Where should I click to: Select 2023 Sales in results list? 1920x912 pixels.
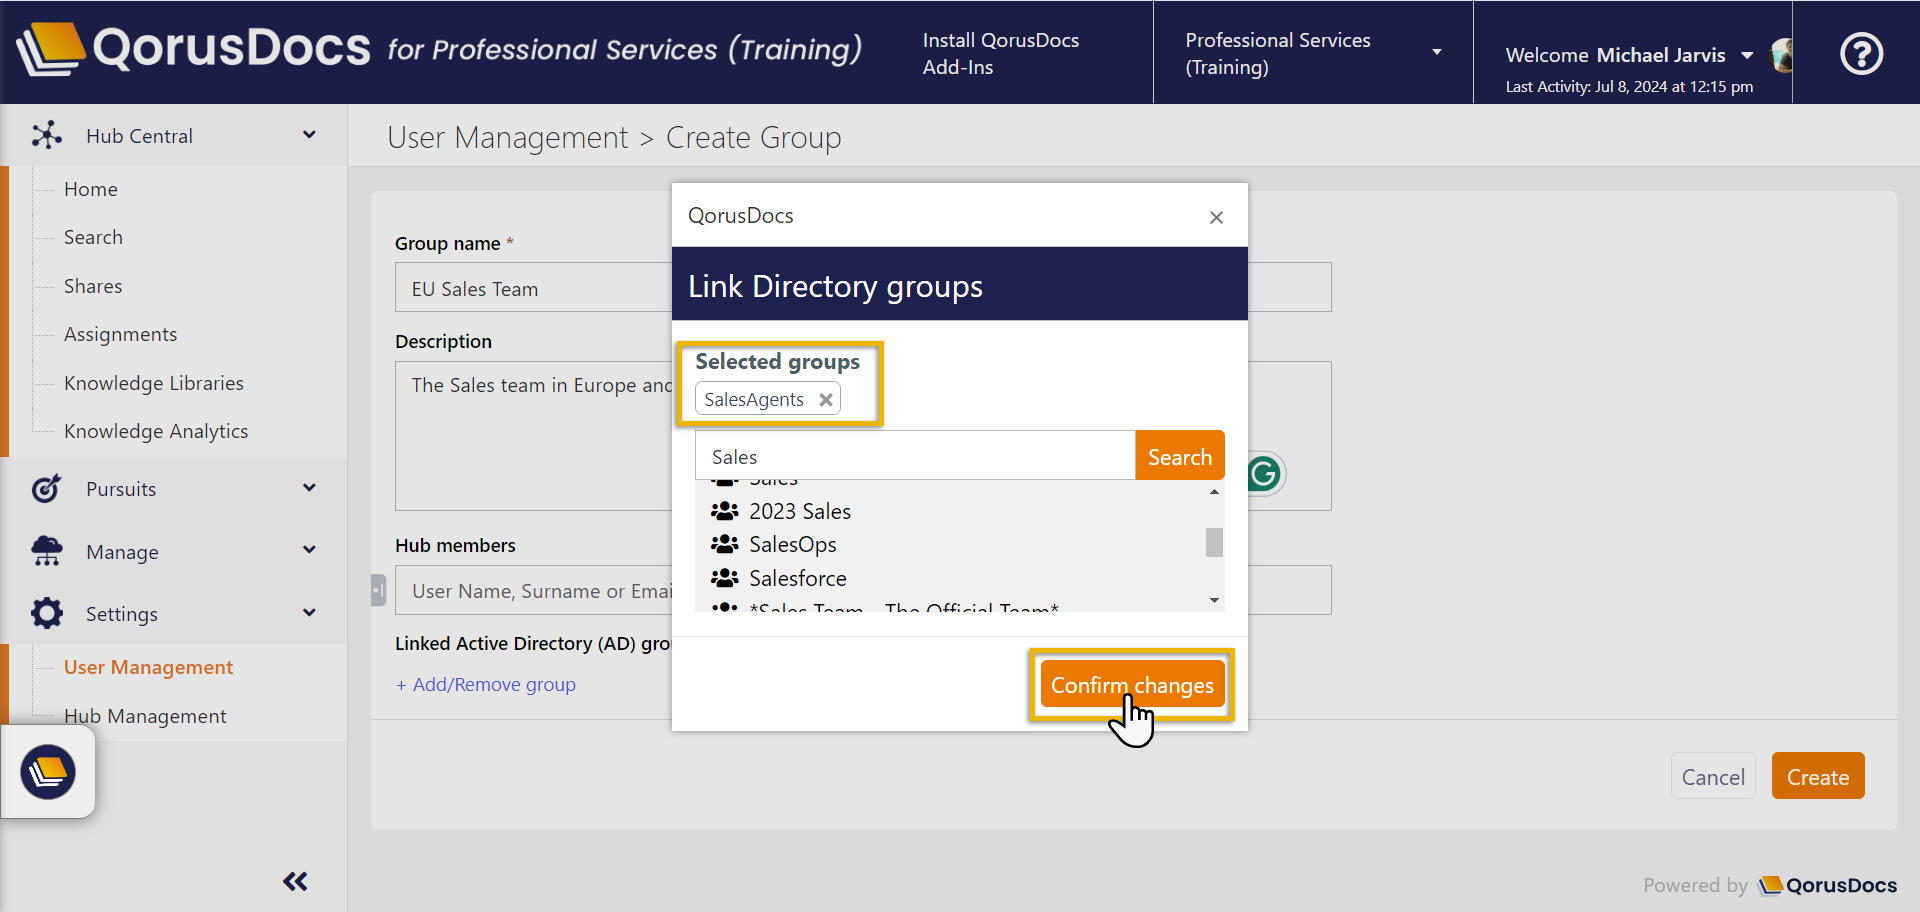pyautogui.click(x=800, y=511)
